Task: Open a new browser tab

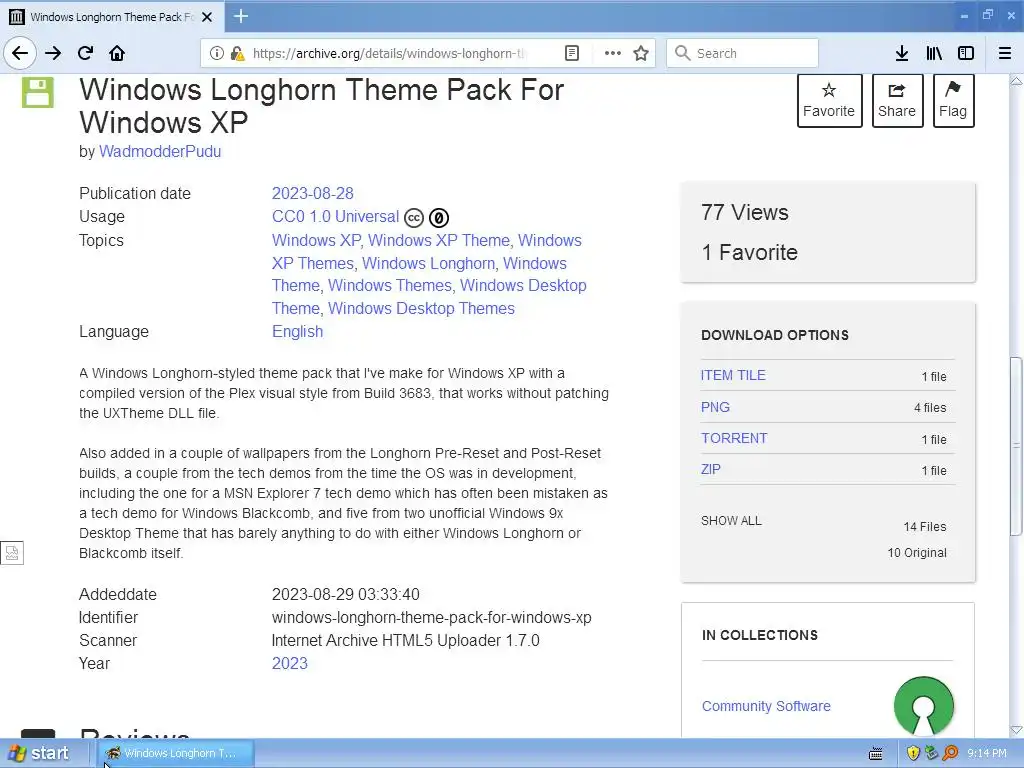Action: click(240, 16)
